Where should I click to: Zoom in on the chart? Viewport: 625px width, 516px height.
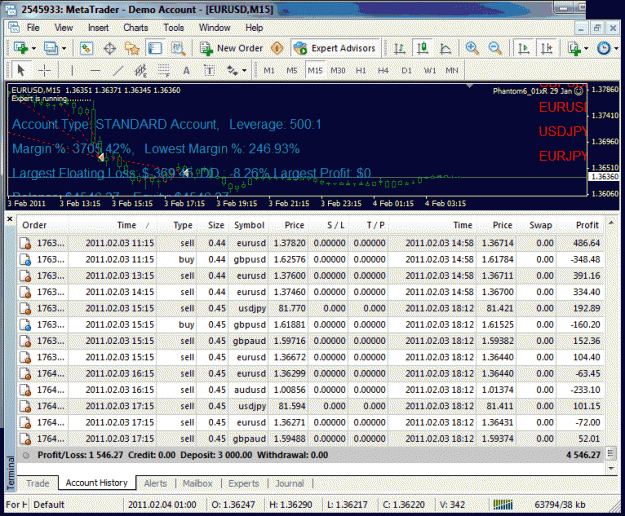(472, 48)
